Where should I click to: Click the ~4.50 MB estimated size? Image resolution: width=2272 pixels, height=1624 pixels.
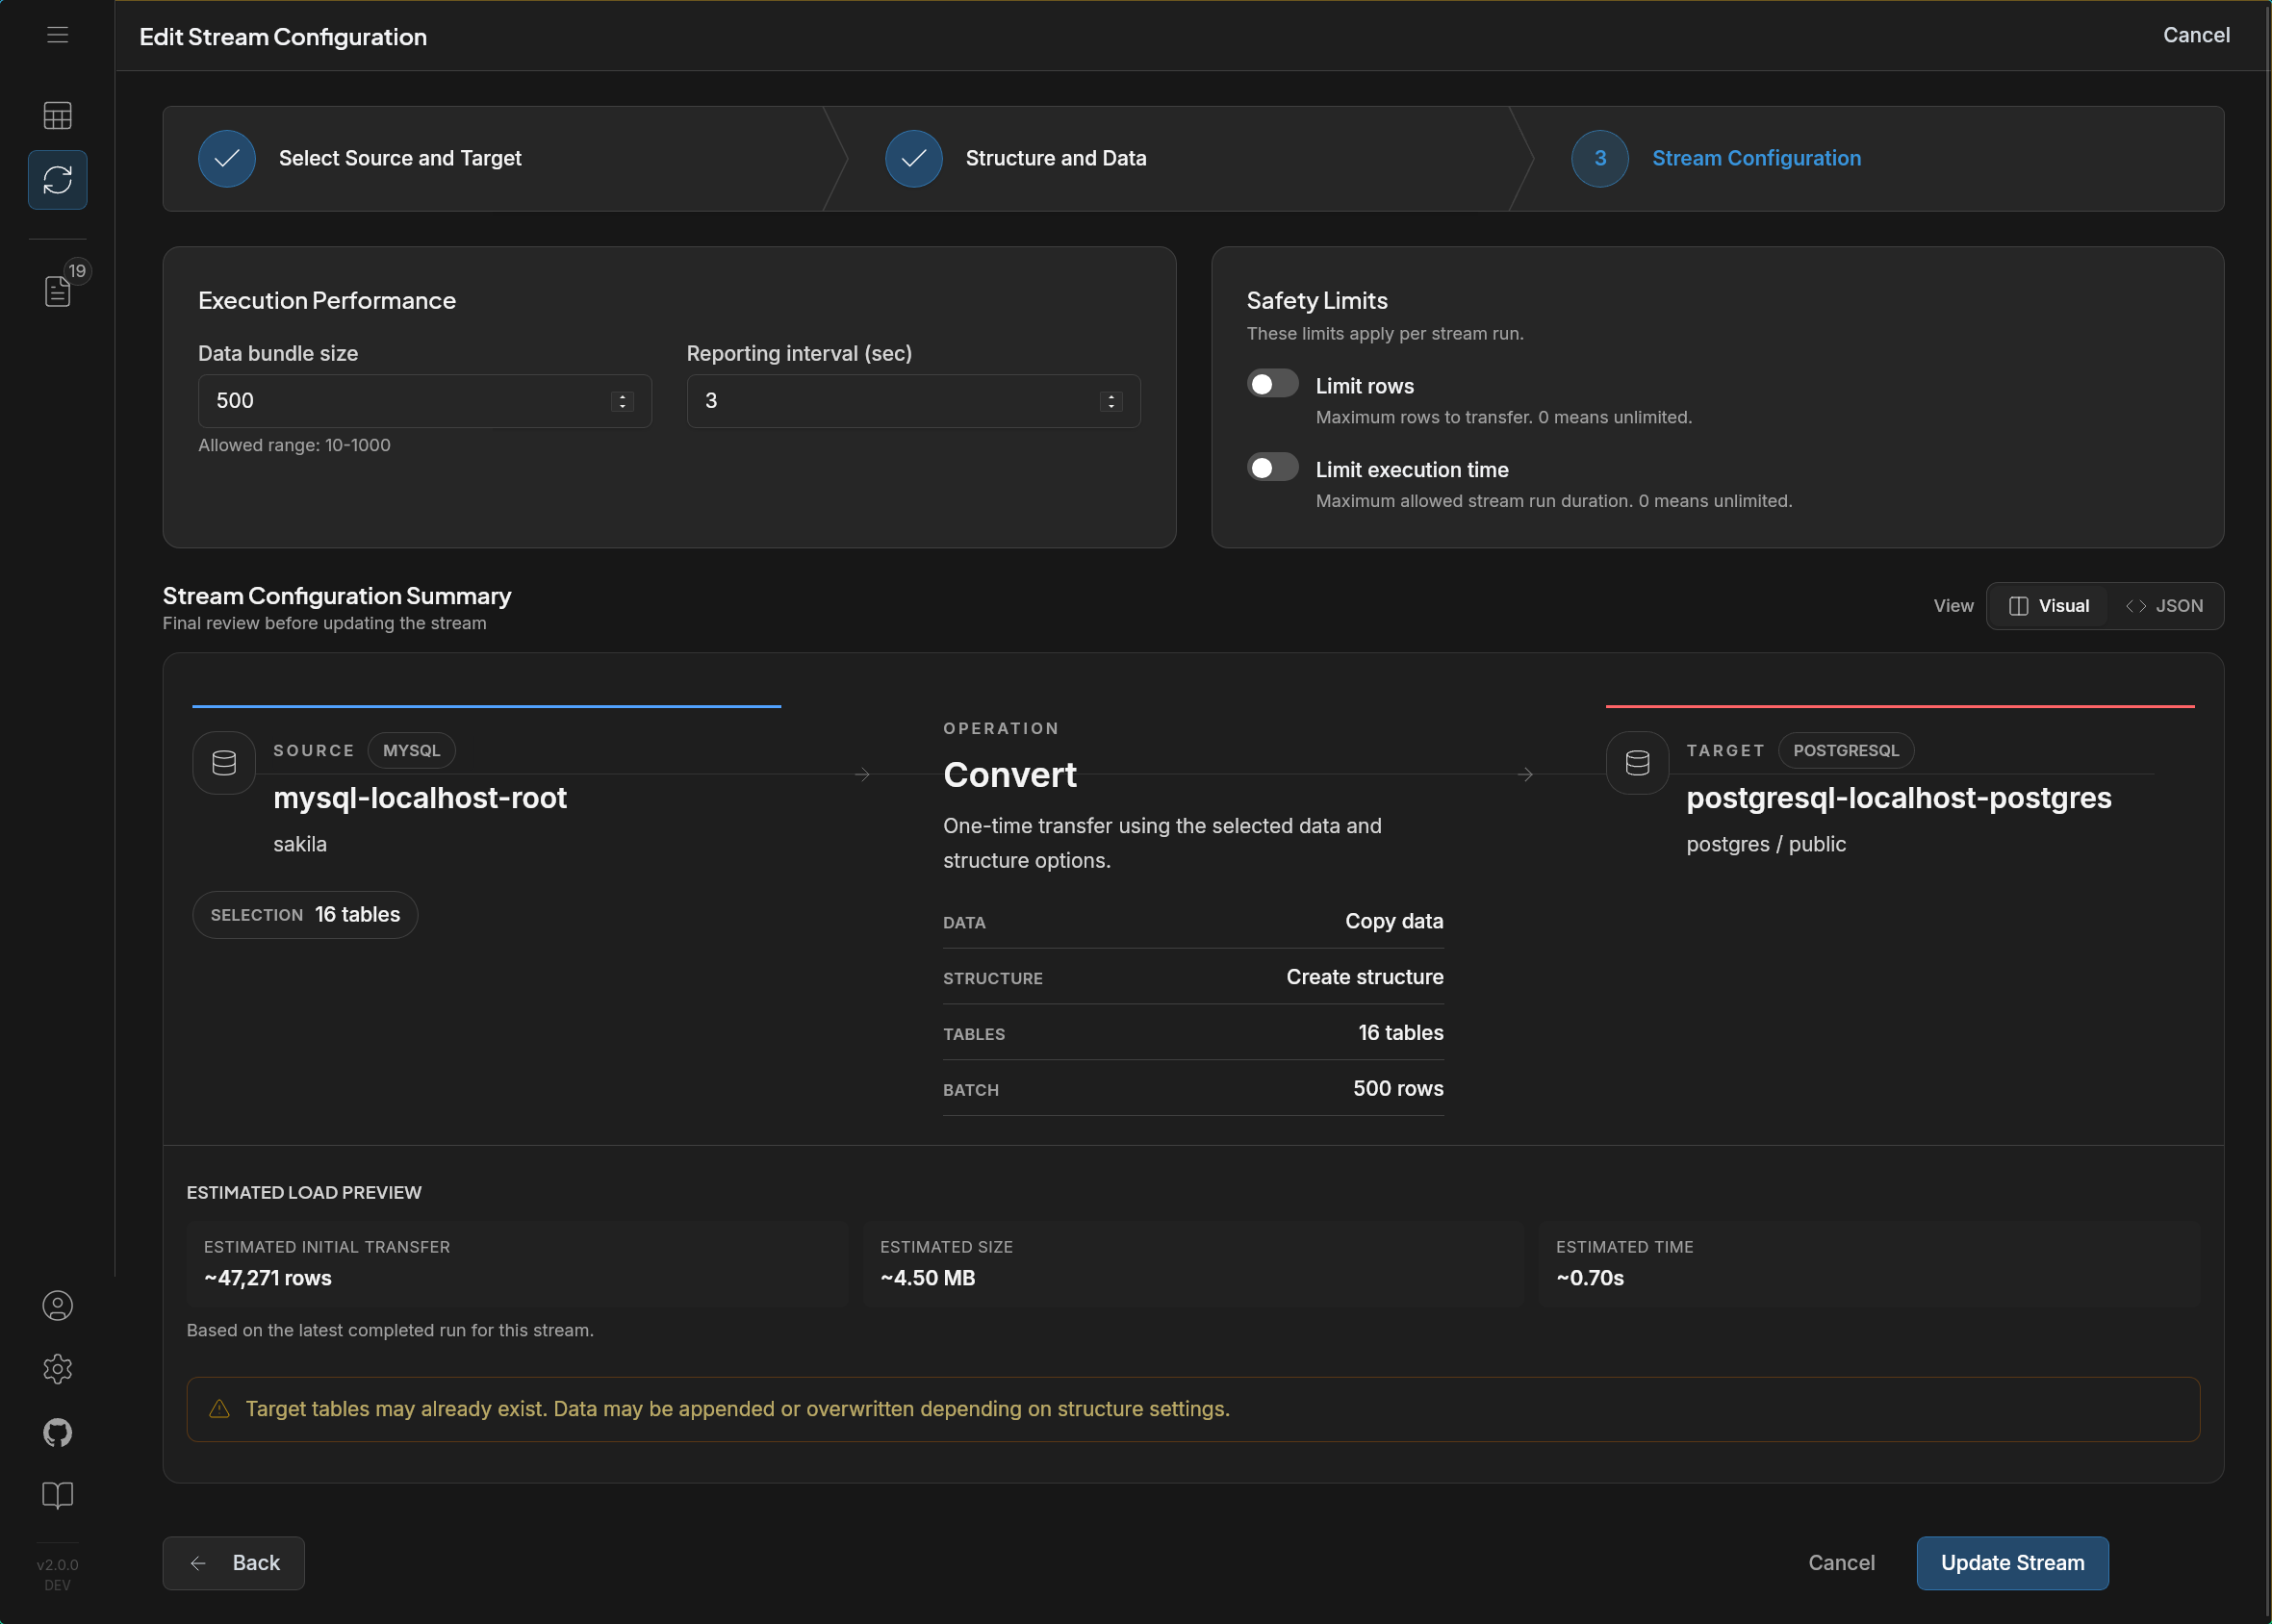pyautogui.click(x=927, y=1278)
